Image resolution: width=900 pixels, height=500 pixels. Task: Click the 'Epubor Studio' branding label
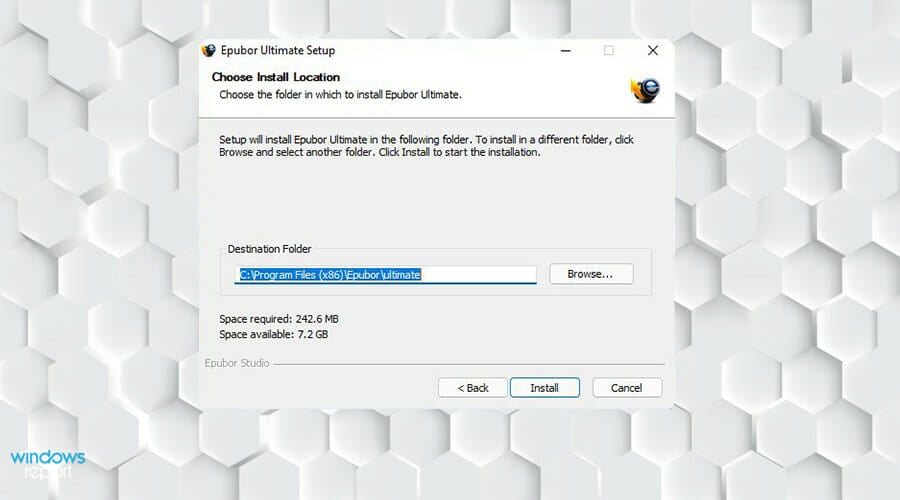[237, 363]
